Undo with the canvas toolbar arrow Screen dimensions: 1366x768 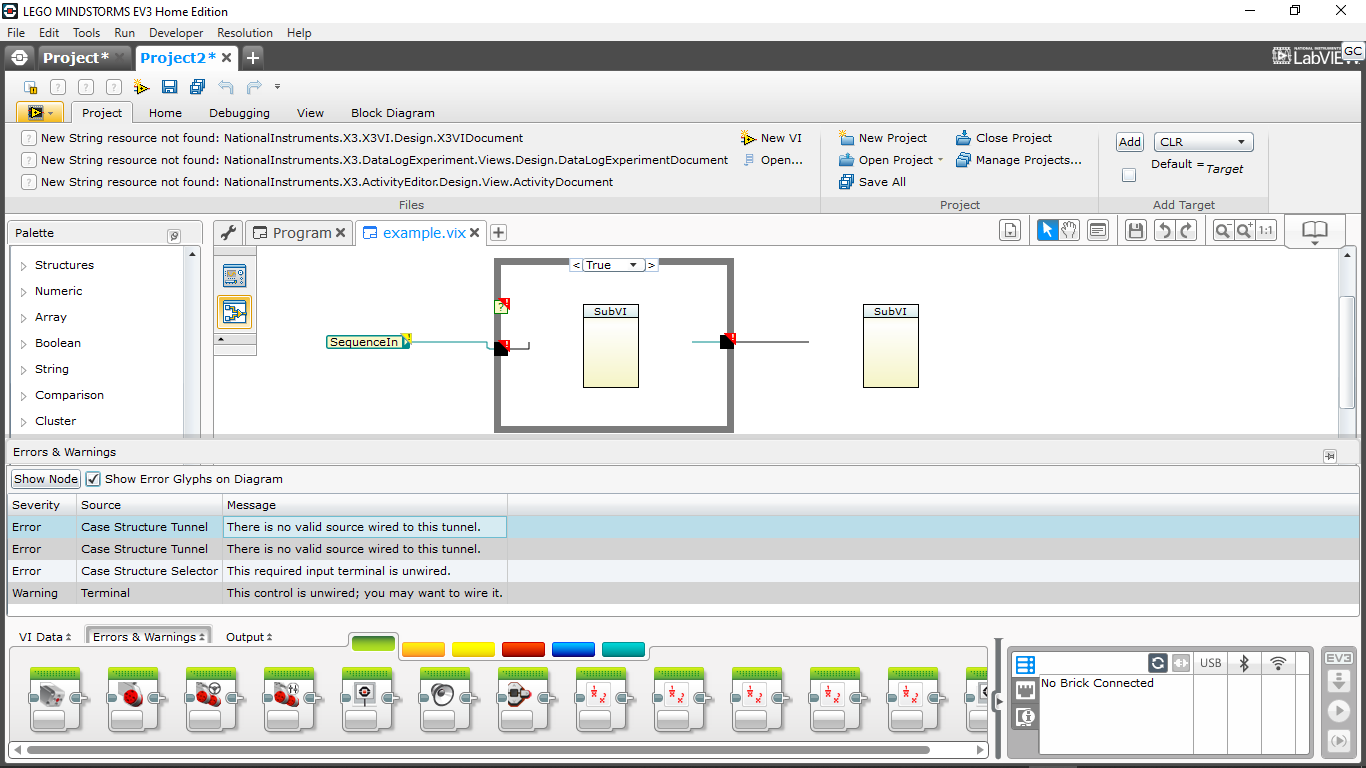tap(1164, 231)
